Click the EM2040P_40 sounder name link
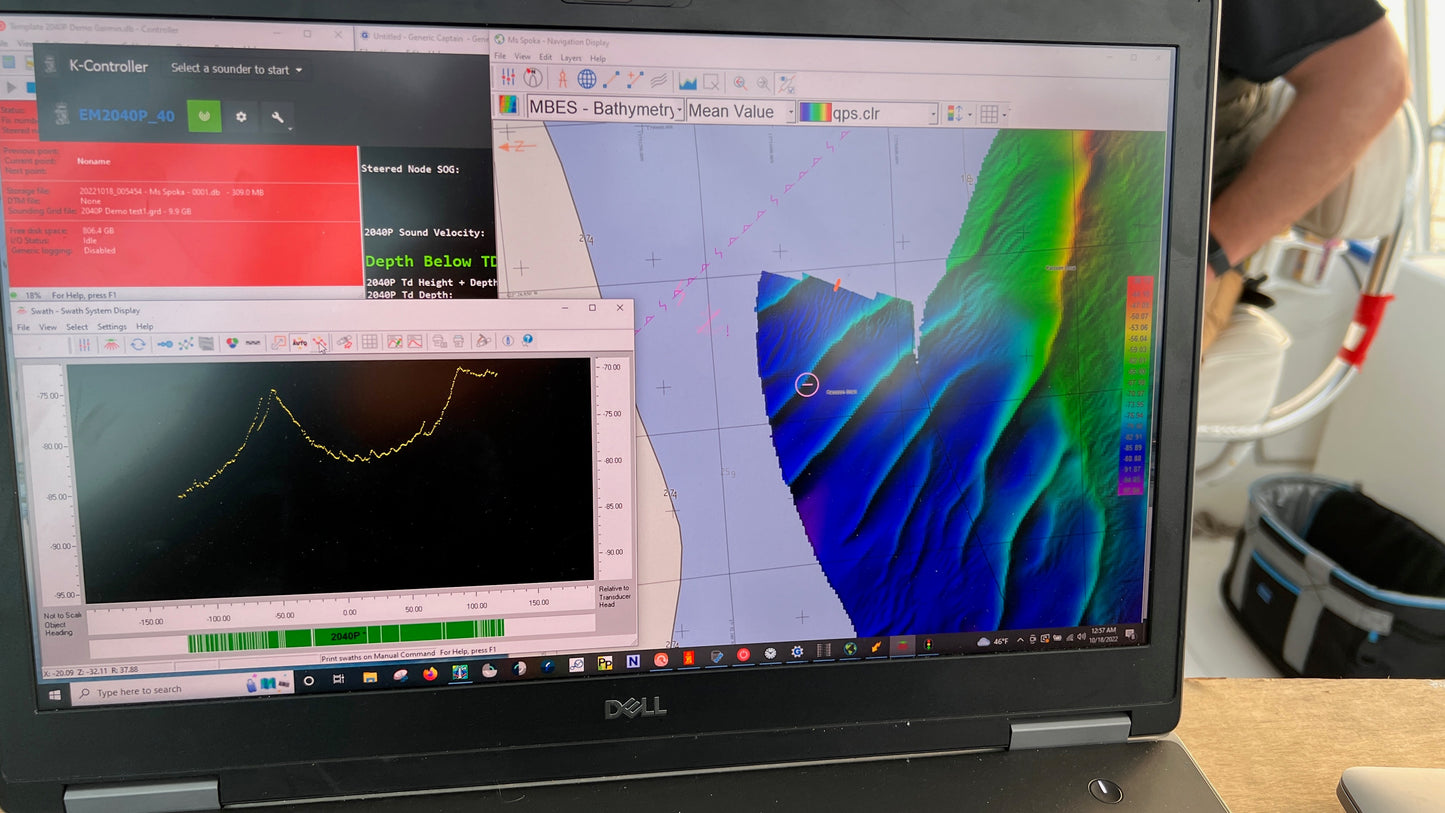 tap(126, 116)
